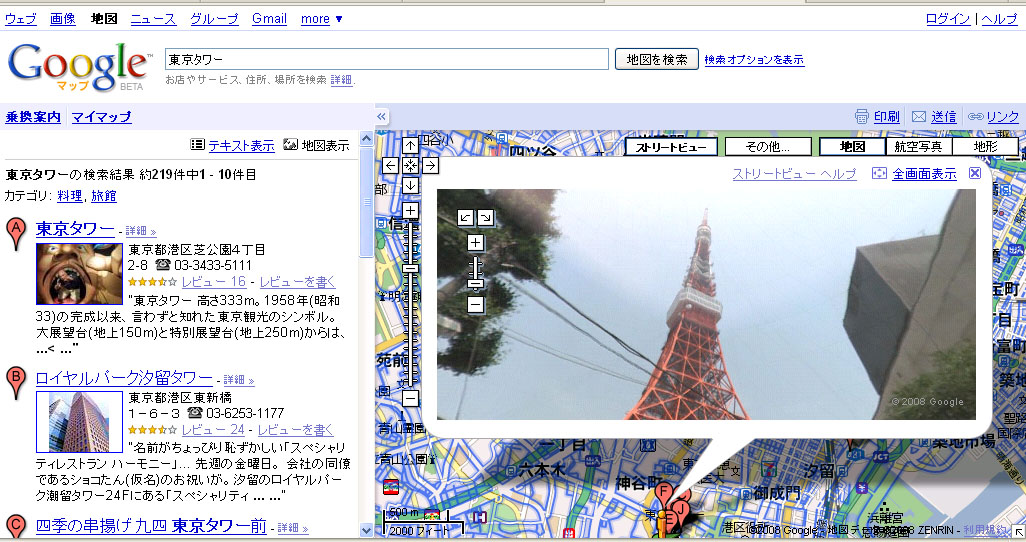
Task: Filter by 旅館 category
Action: click(103, 196)
